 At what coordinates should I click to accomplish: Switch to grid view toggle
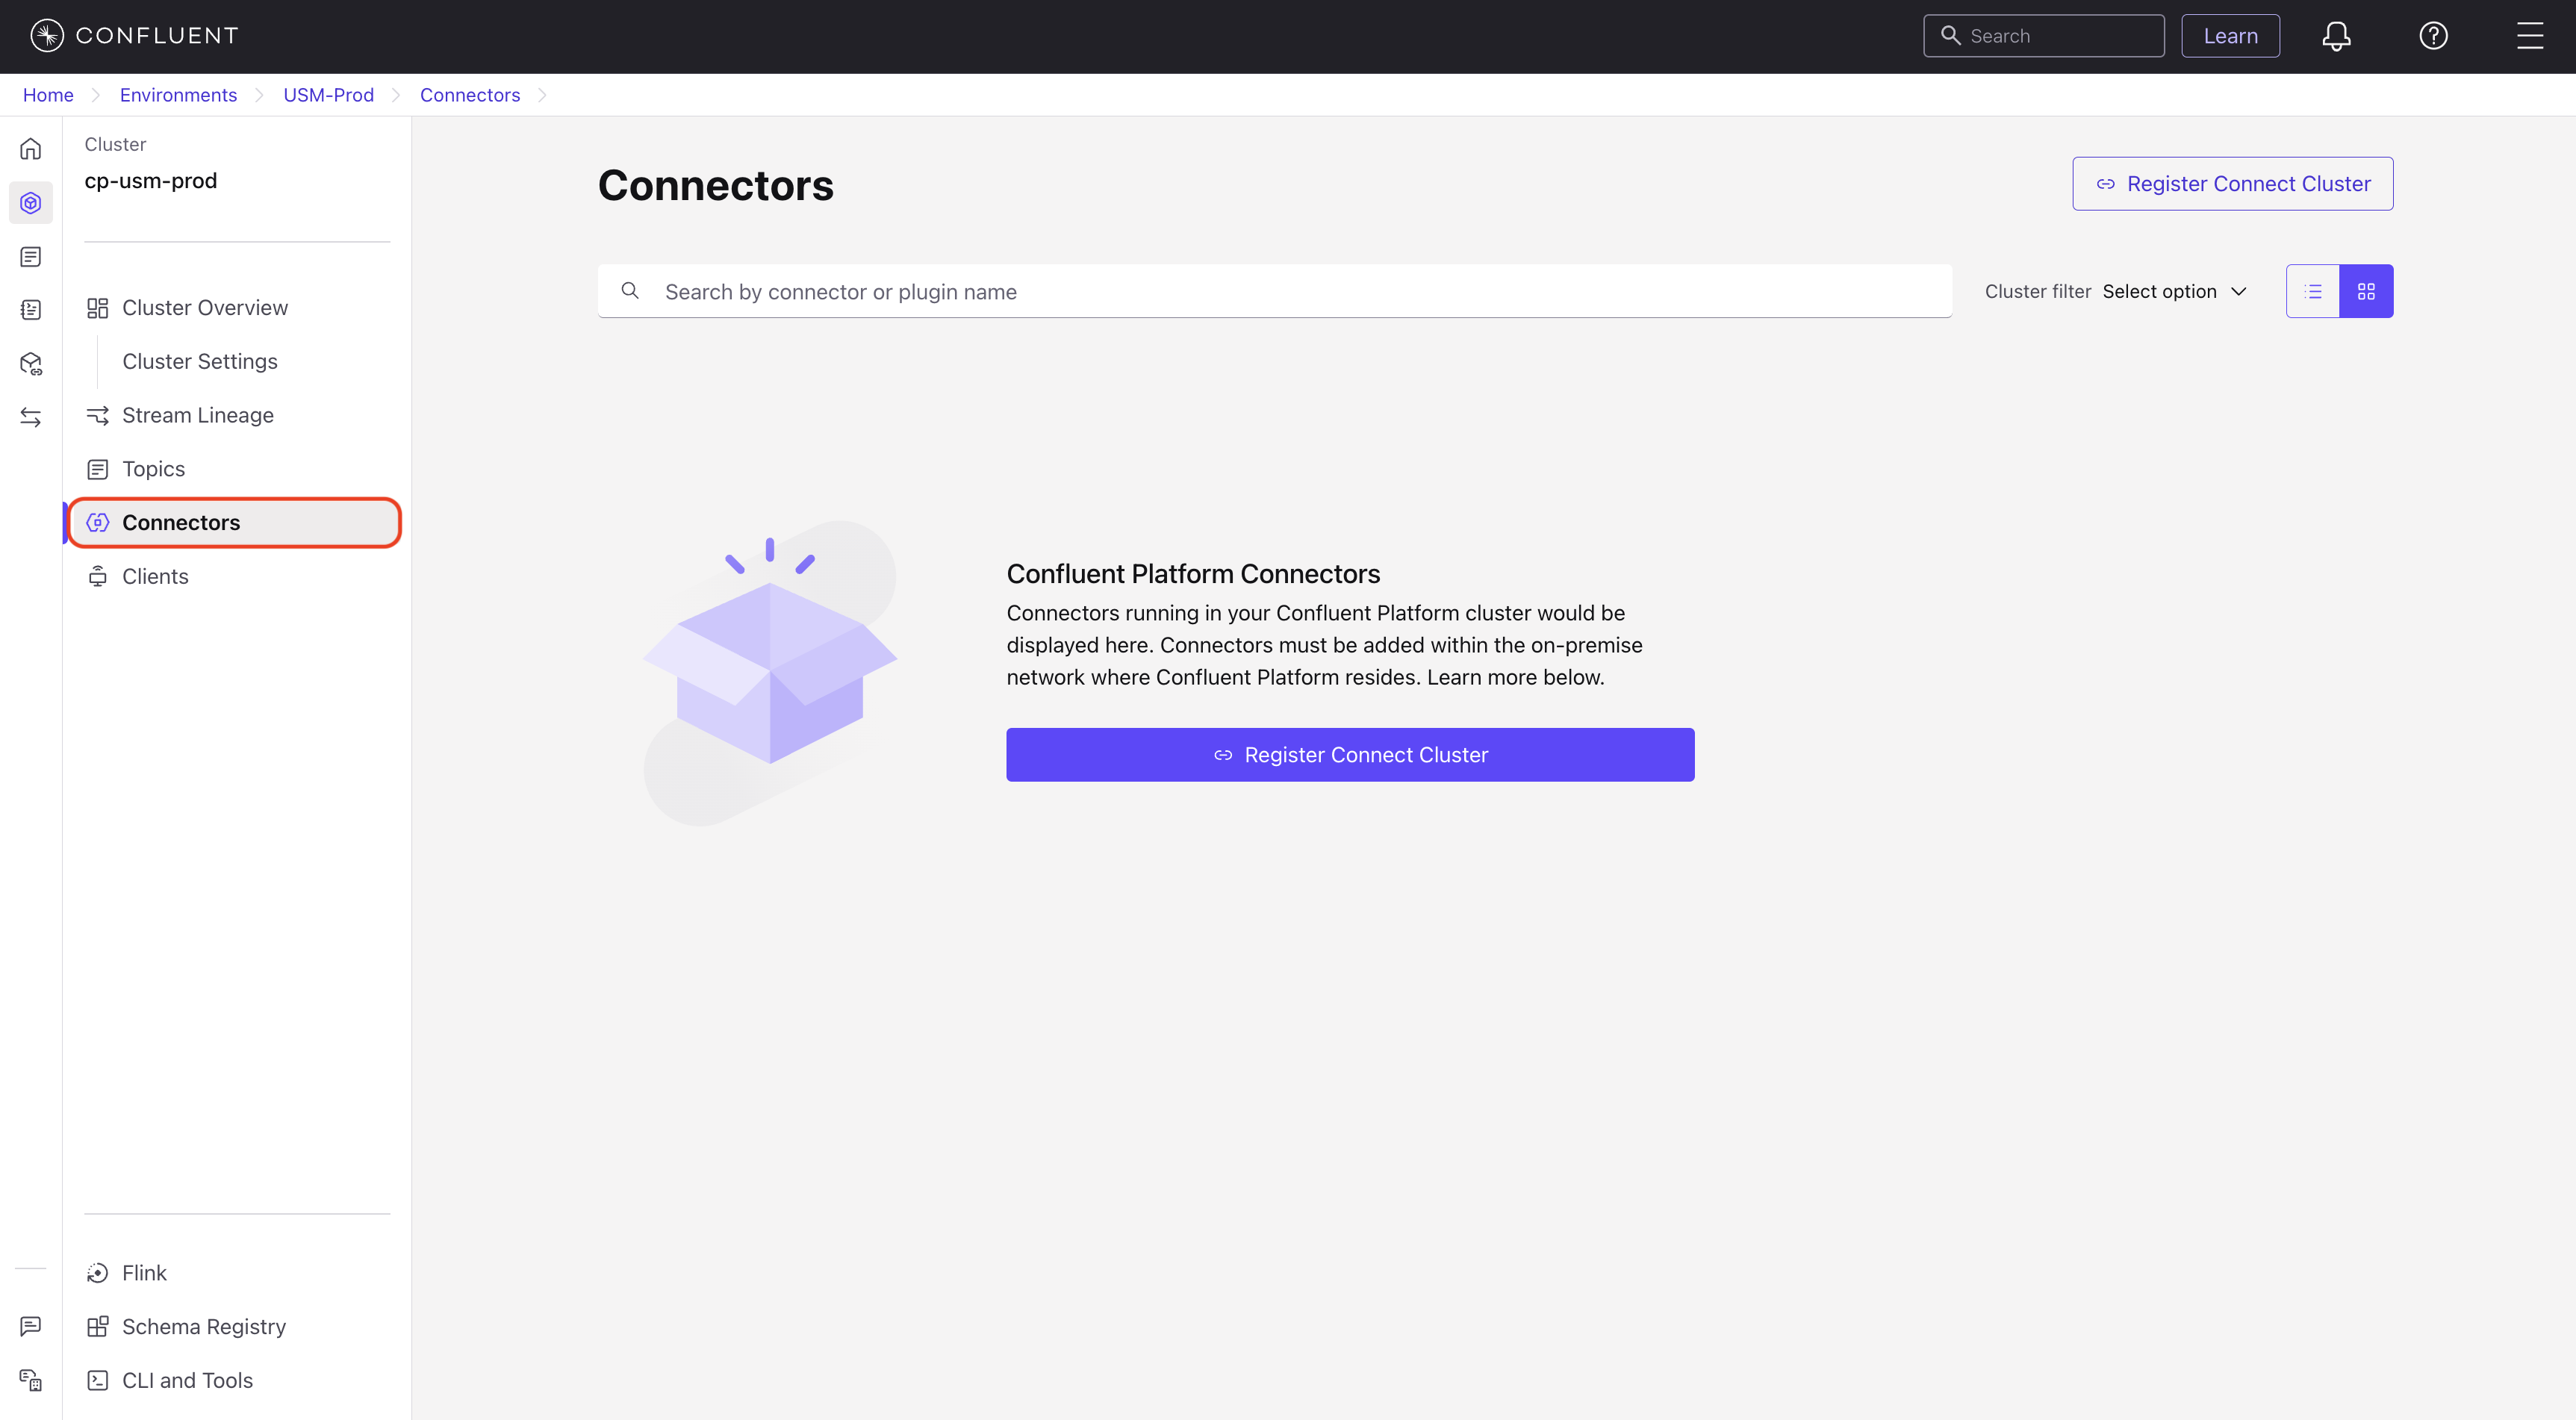tap(2366, 291)
